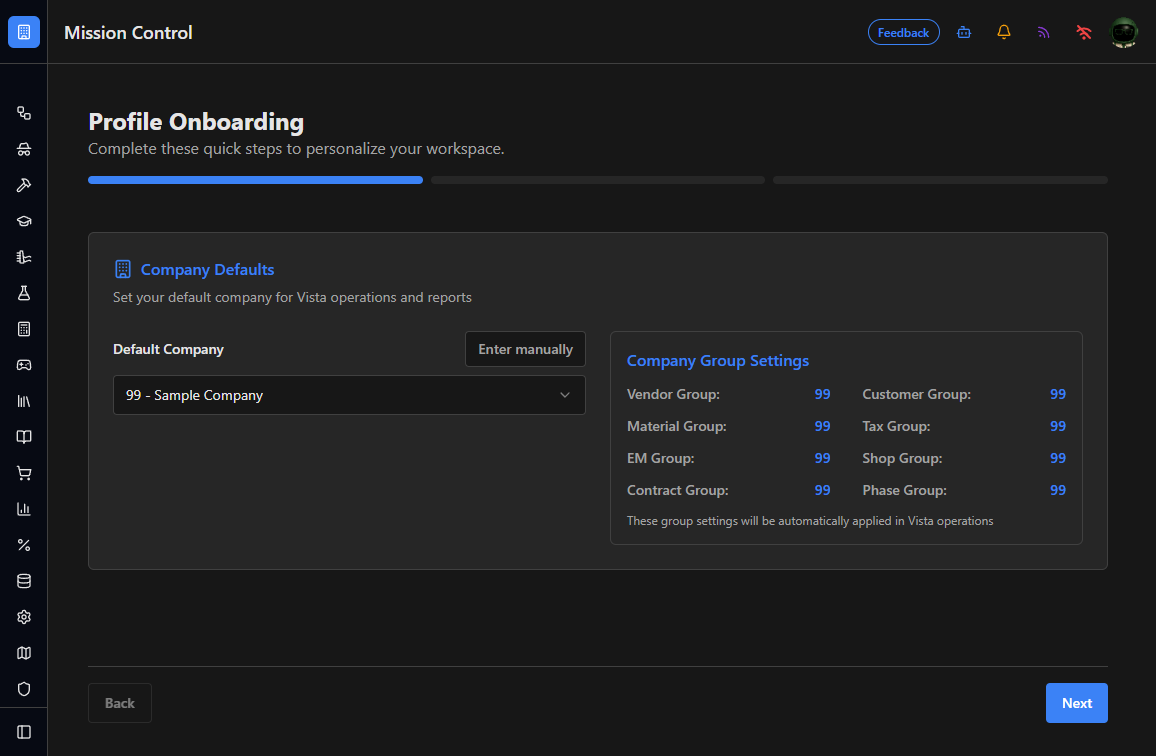Click the Company Defaults building icon

click(122, 269)
